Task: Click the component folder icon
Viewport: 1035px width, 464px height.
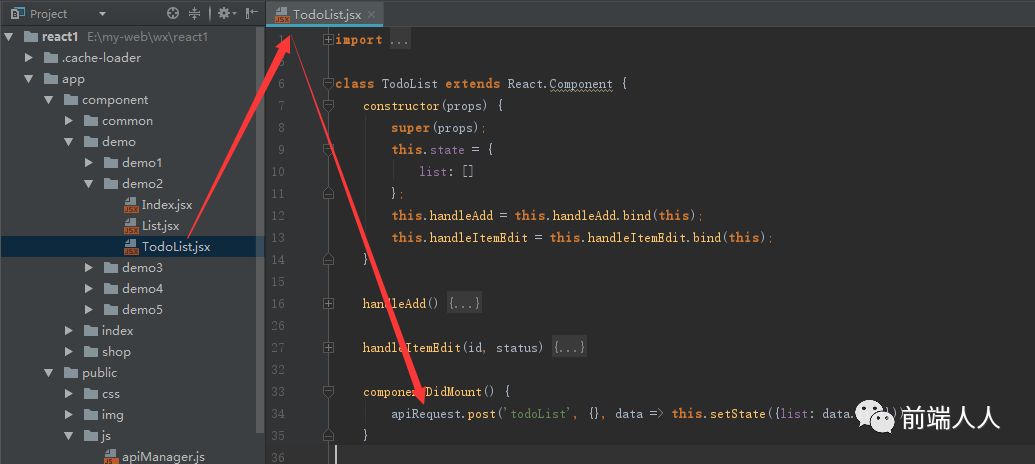Action: [x=71, y=100]
